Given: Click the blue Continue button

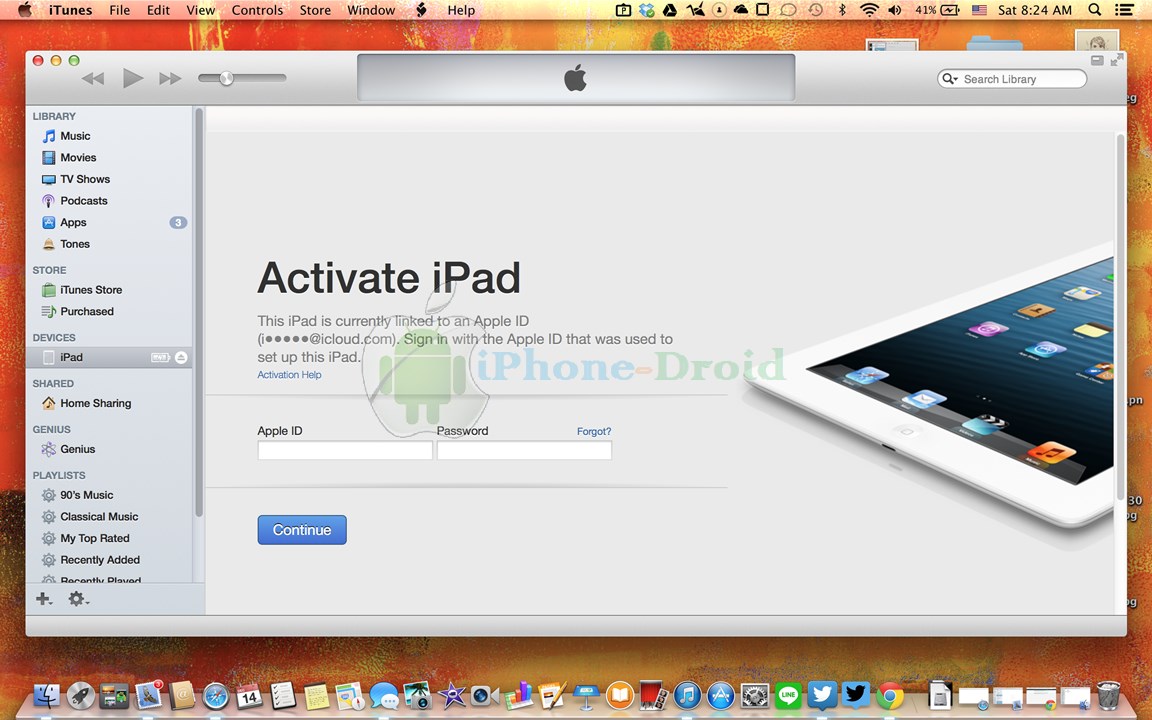Looking at the screenshot, I should tap(301, 530).
